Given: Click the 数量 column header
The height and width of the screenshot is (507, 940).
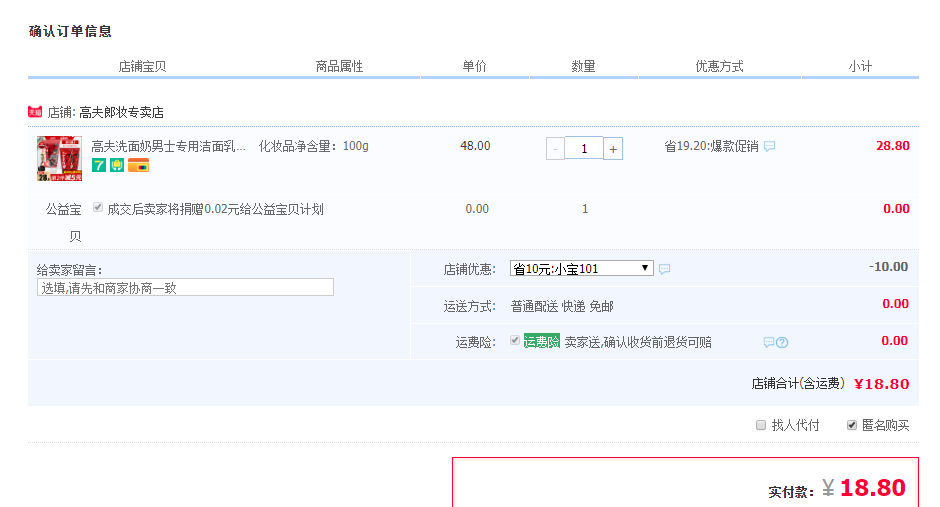Looking at the screenshot, I should (x=583, y=67).
